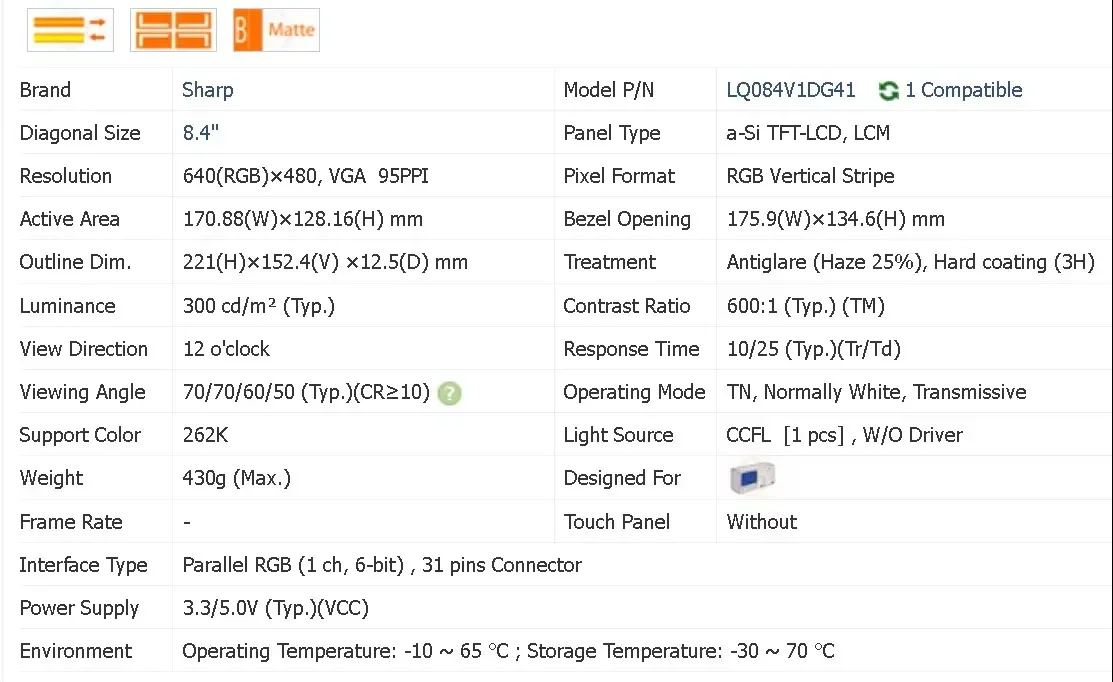
Task: Click the orange panel layout icon
Action: [173, 30]
